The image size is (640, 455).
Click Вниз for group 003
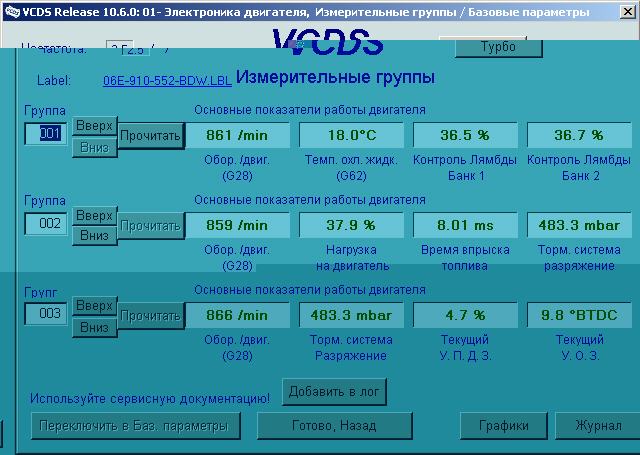(94, 328)
